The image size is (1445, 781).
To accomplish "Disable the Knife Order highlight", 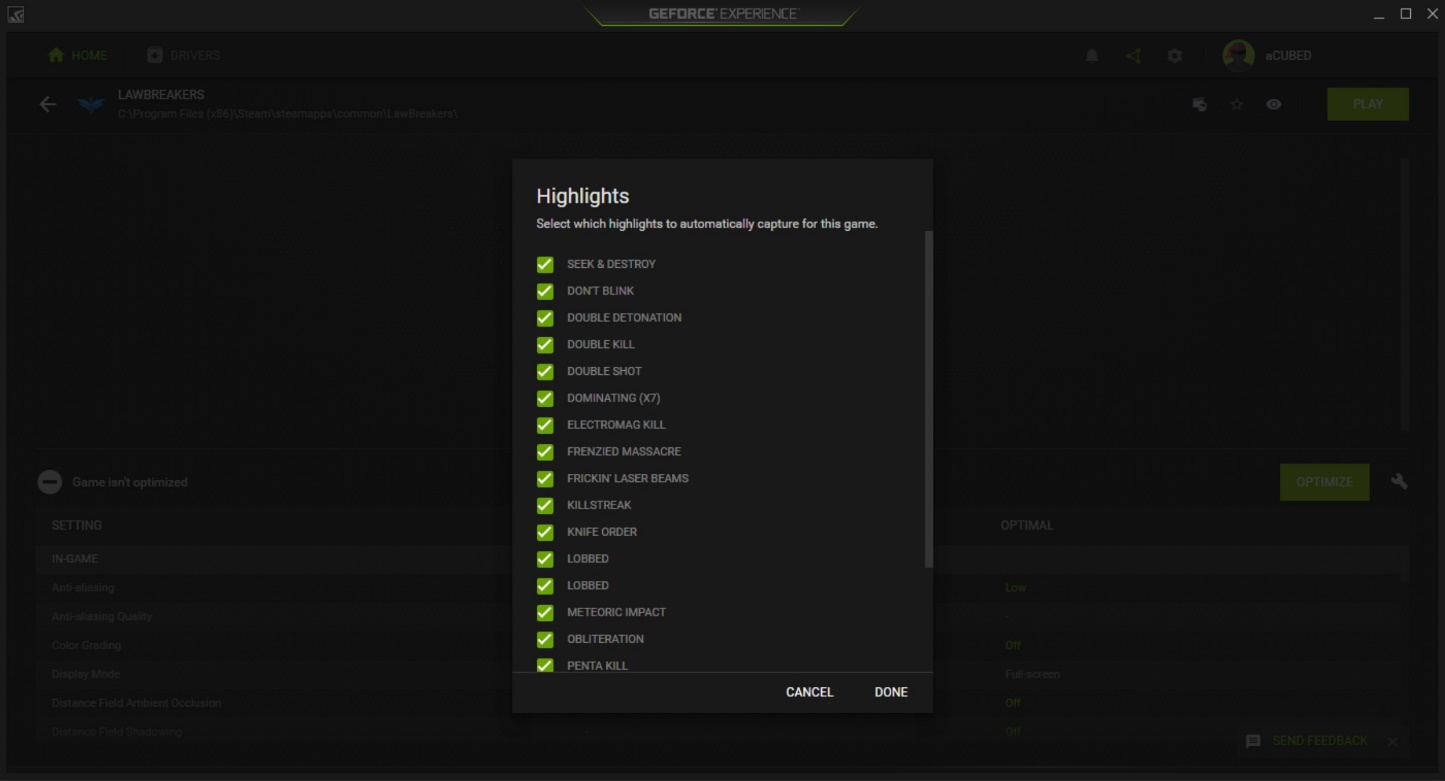I will (545, 532).
